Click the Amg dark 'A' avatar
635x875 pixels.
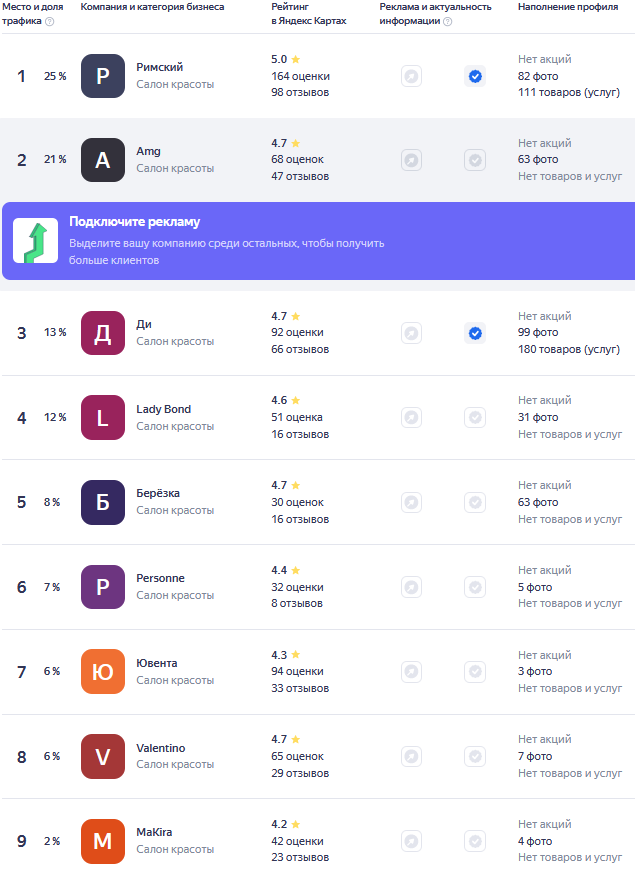pos(103,160)
